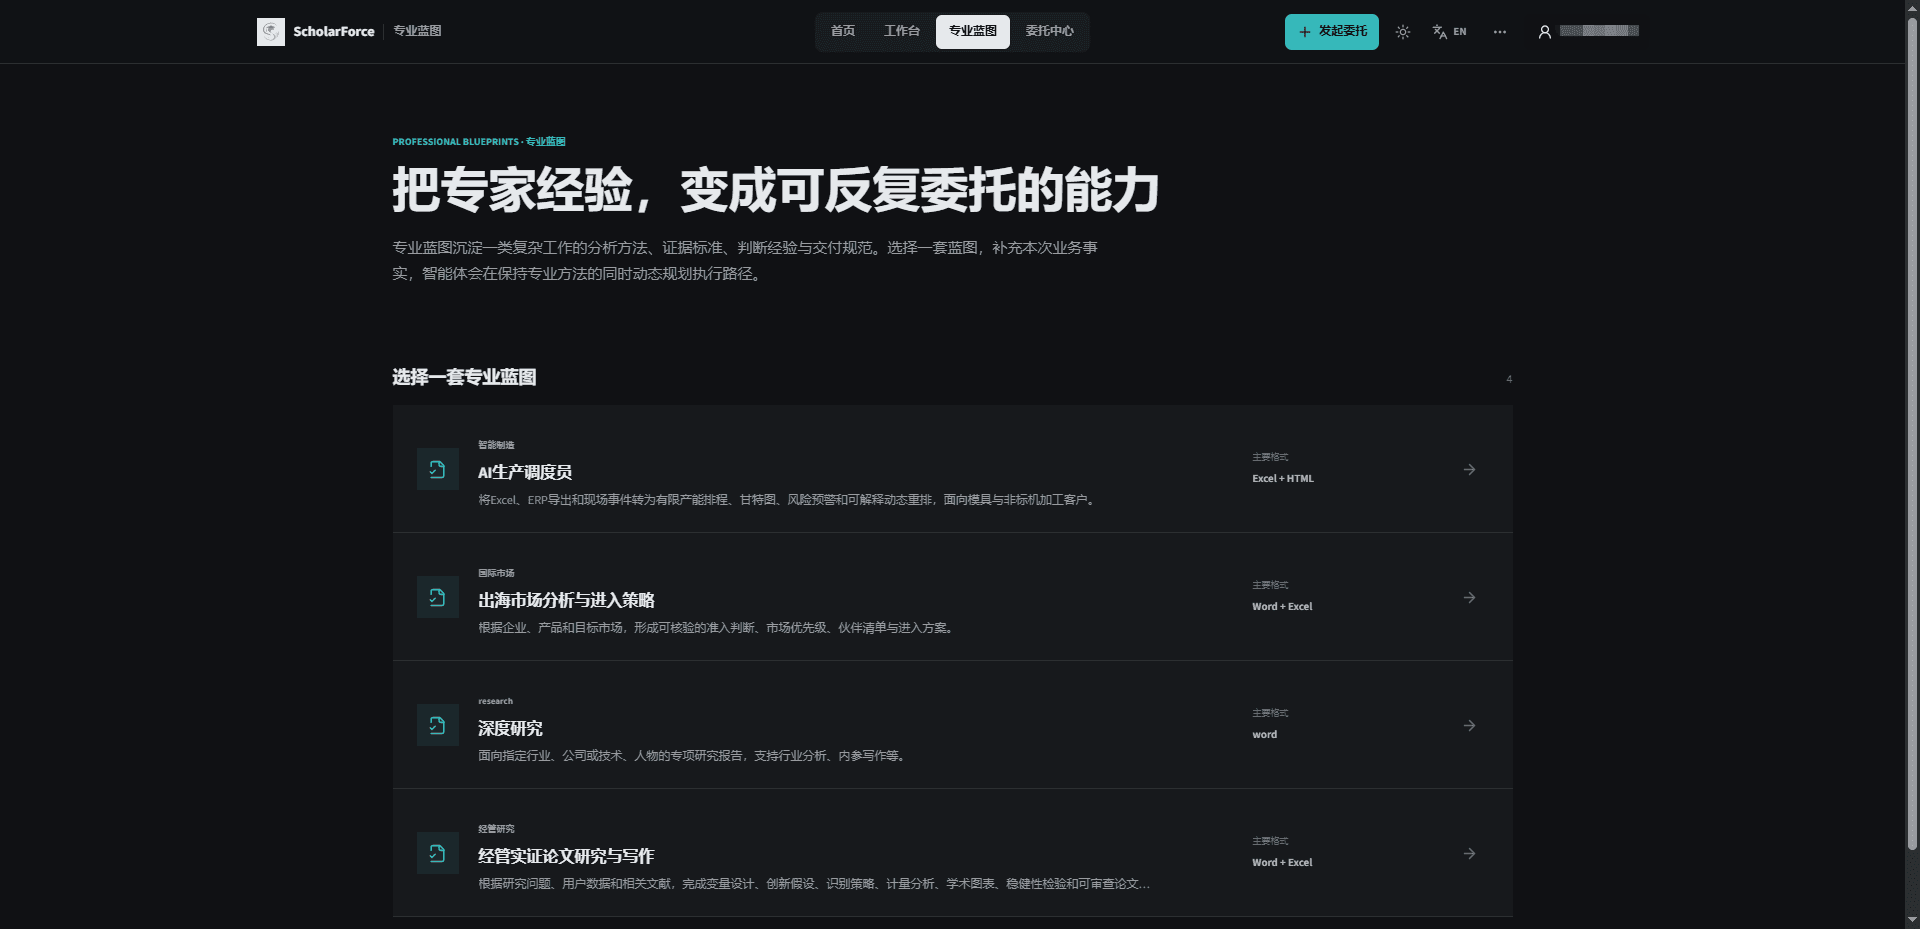1920x929 pixels.
Task: Click the 国际市场 category tag
Action: coord(496,573)
